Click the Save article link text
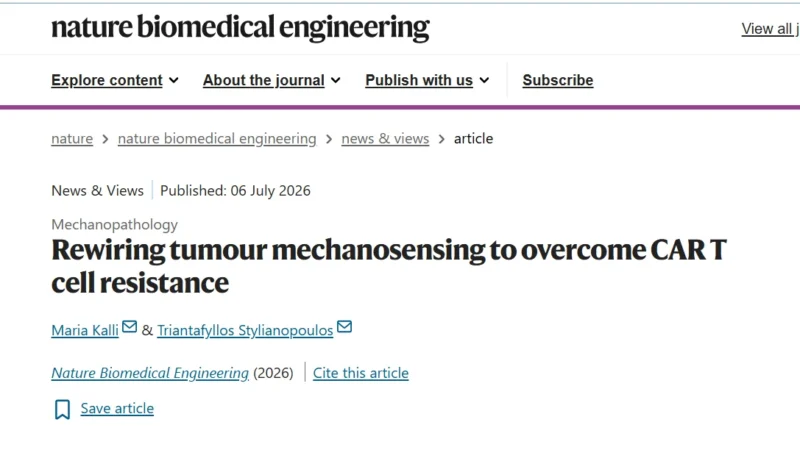 coord(117,409)
